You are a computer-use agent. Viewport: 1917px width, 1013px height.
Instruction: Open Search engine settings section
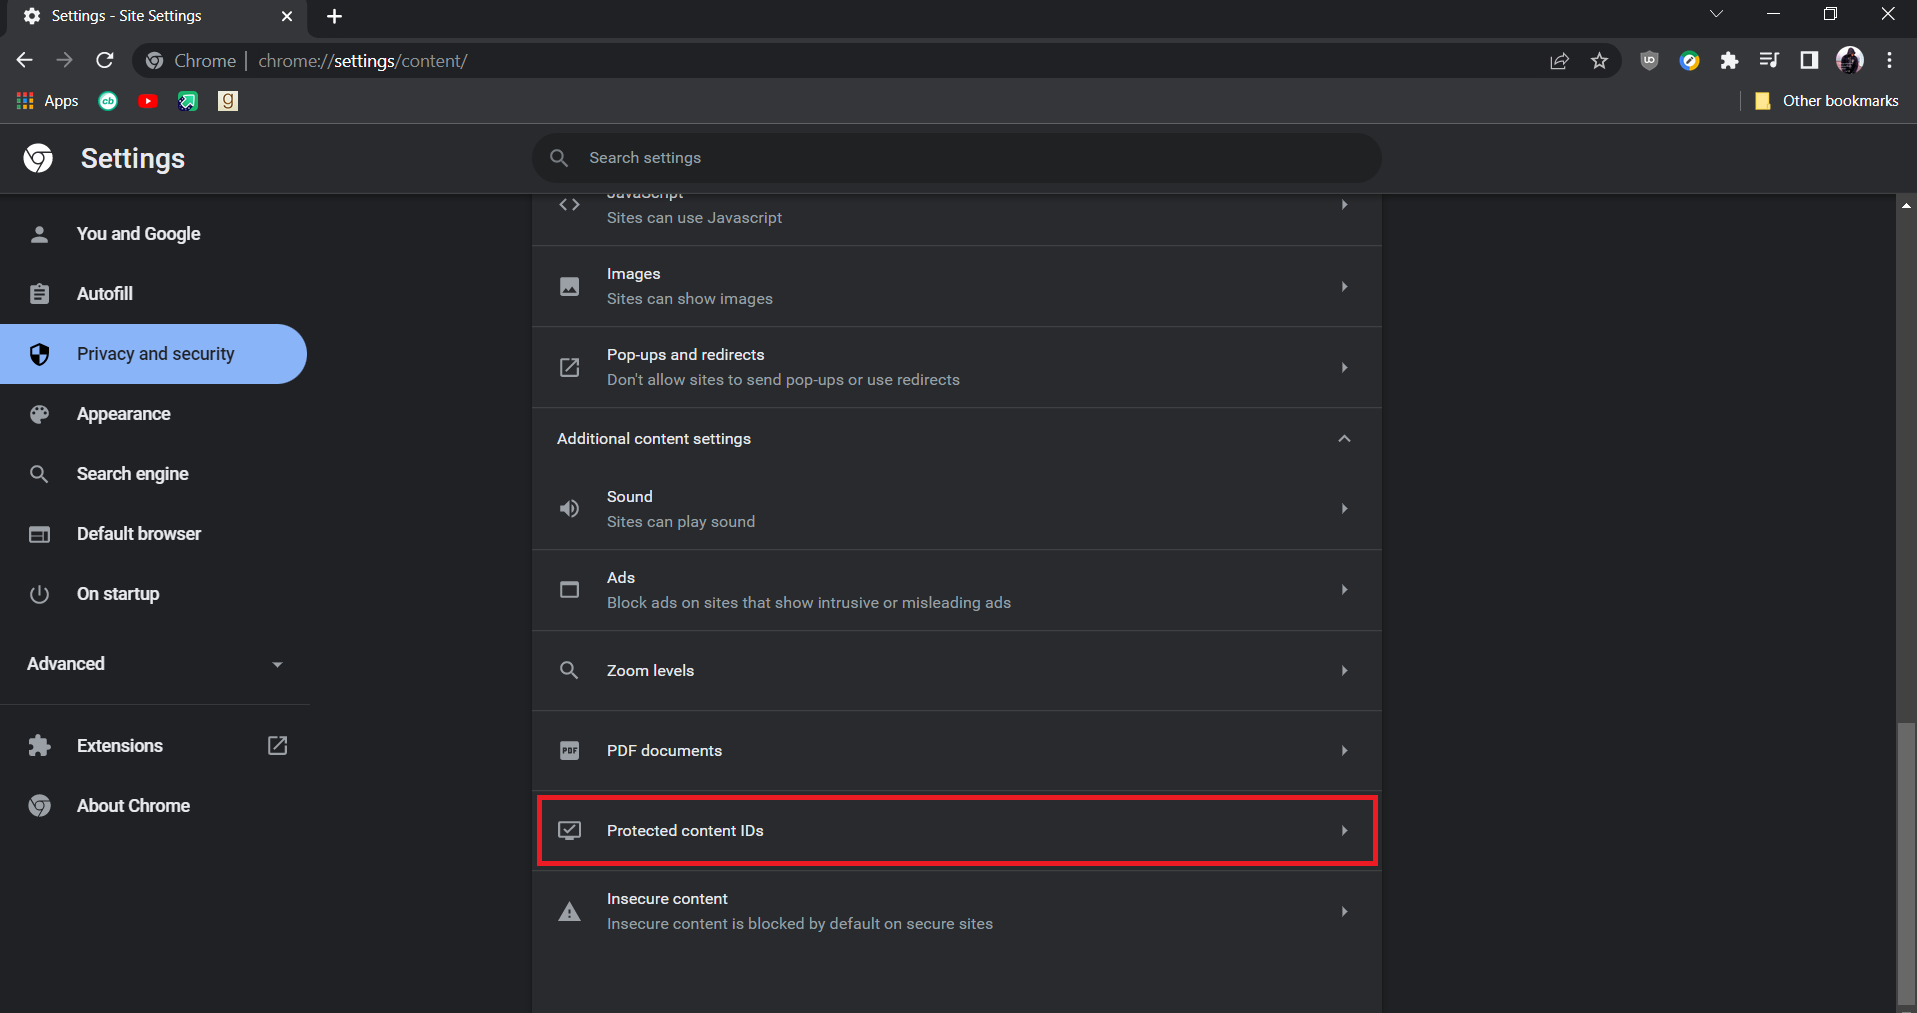pos(154,474)
